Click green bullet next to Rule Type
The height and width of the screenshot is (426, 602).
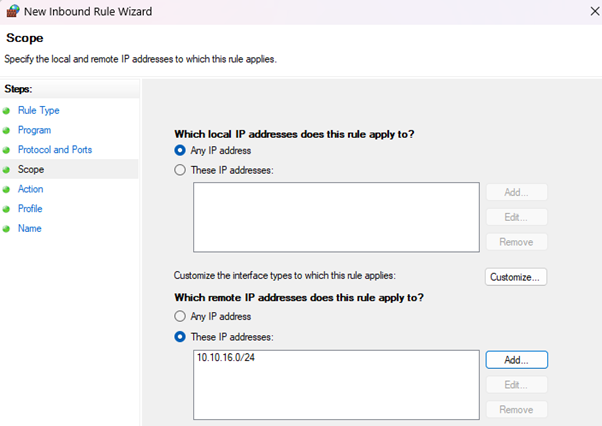tap(6, 111)
